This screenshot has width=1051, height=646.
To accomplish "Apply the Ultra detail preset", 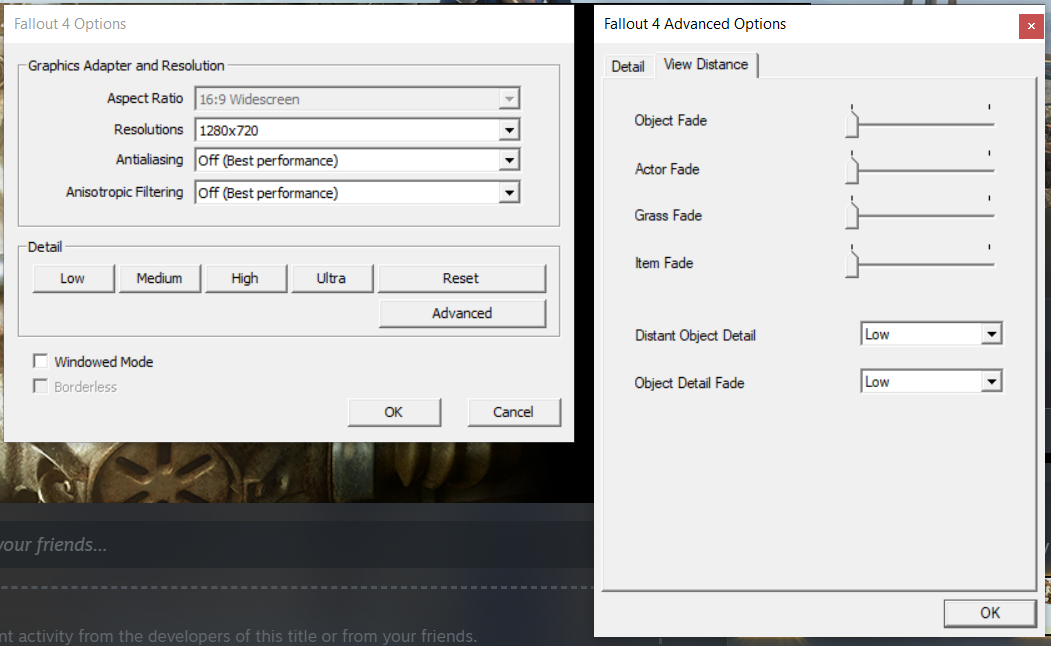I will tap(332, 278).
